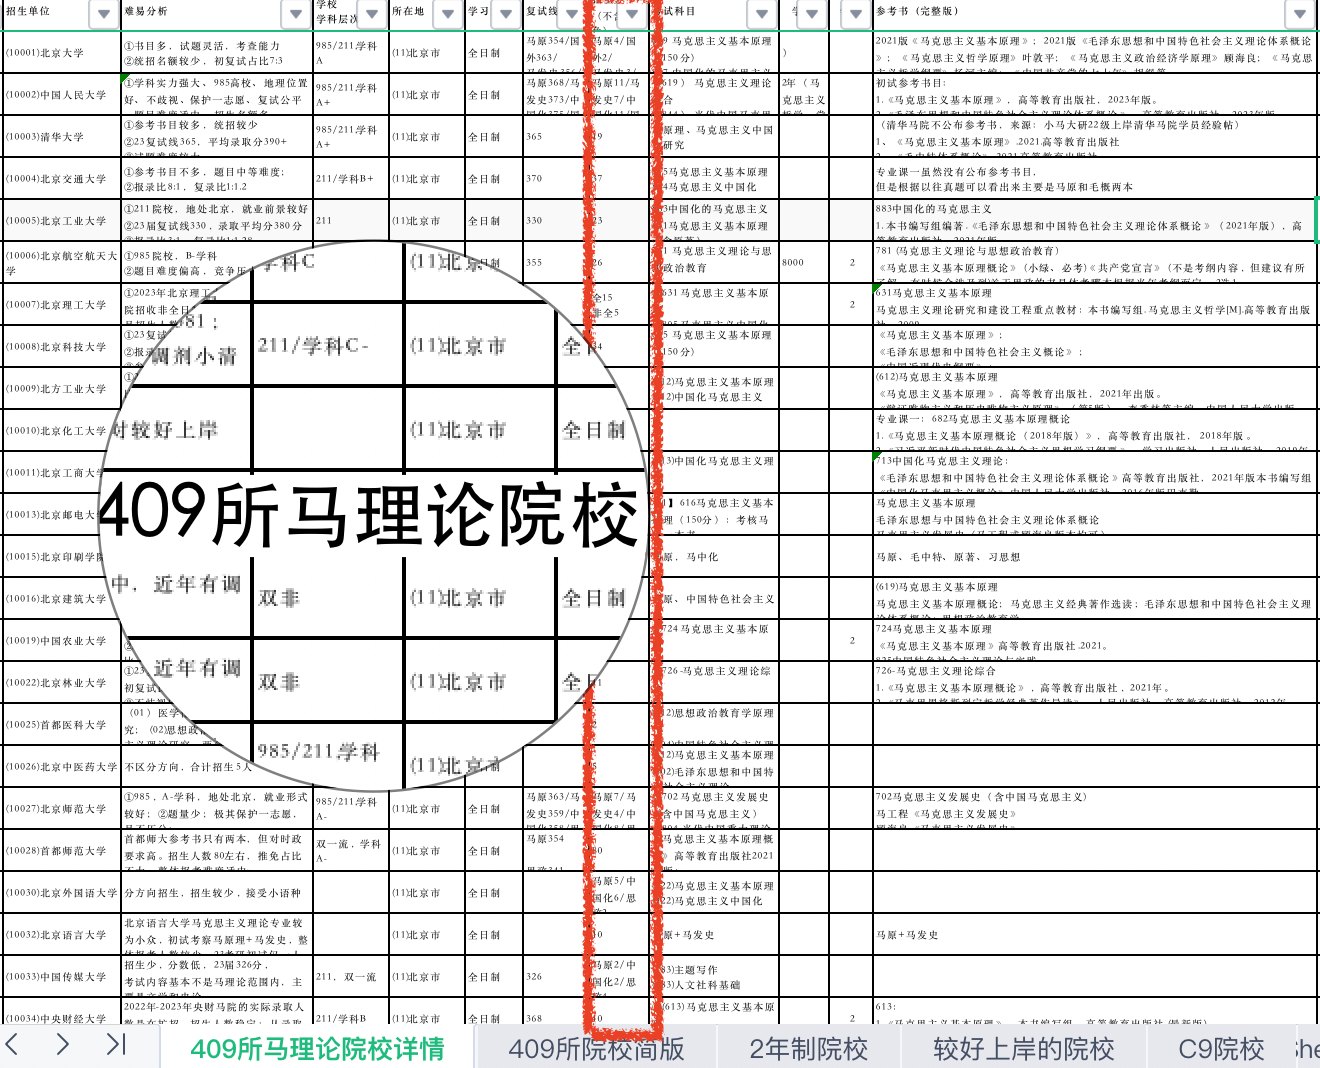Viewport: 1320px width, 1068px height.
Task: Switch to the C9院校 sheet tab
Action: [x=1221, y=1048]
